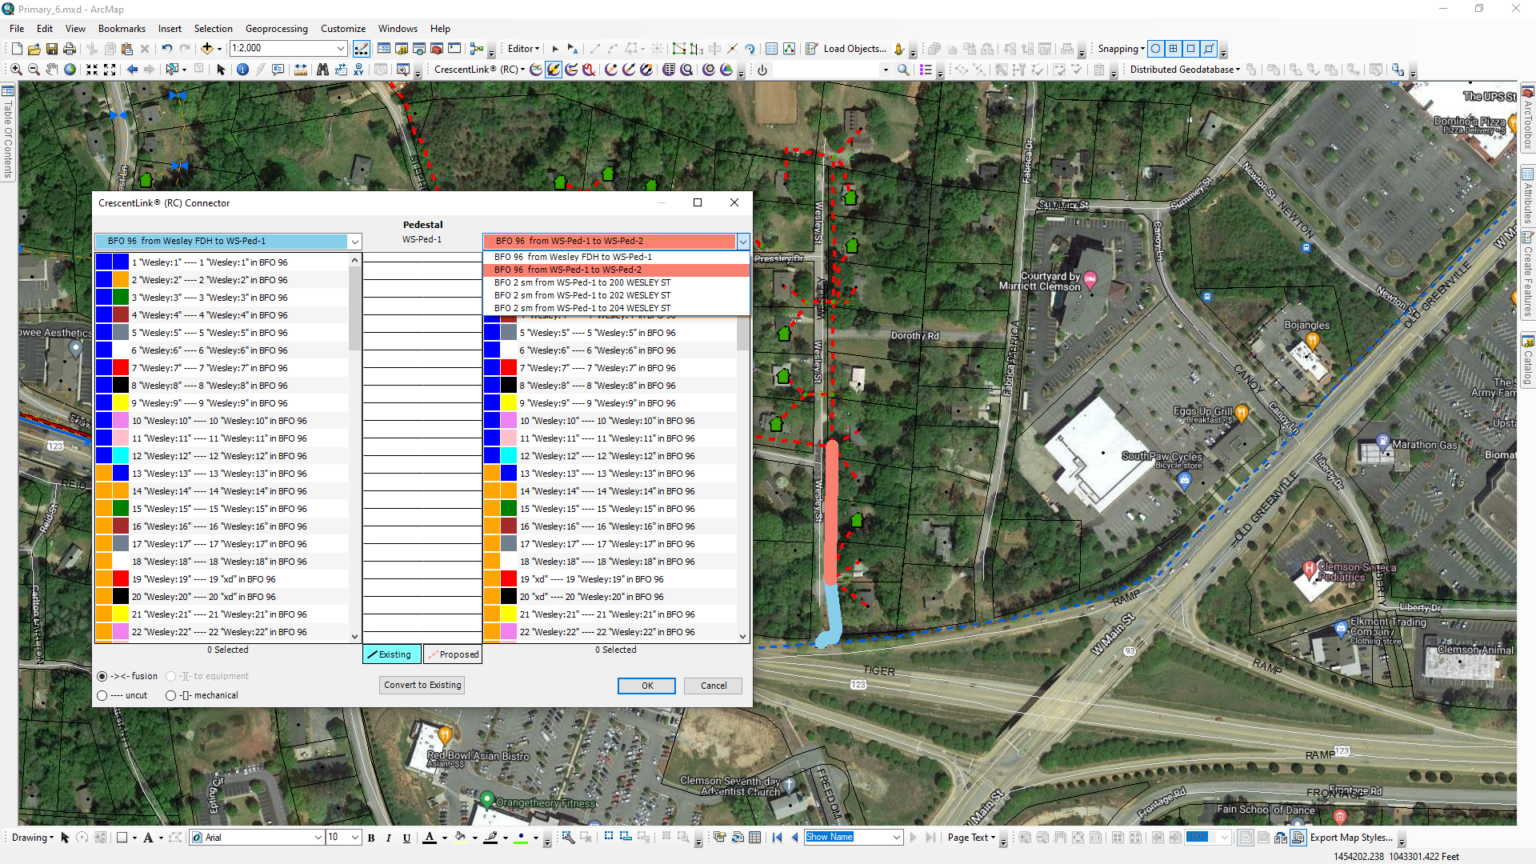Click OK to confirm connector assignments
1536x864 pixels.
[646, 685]
